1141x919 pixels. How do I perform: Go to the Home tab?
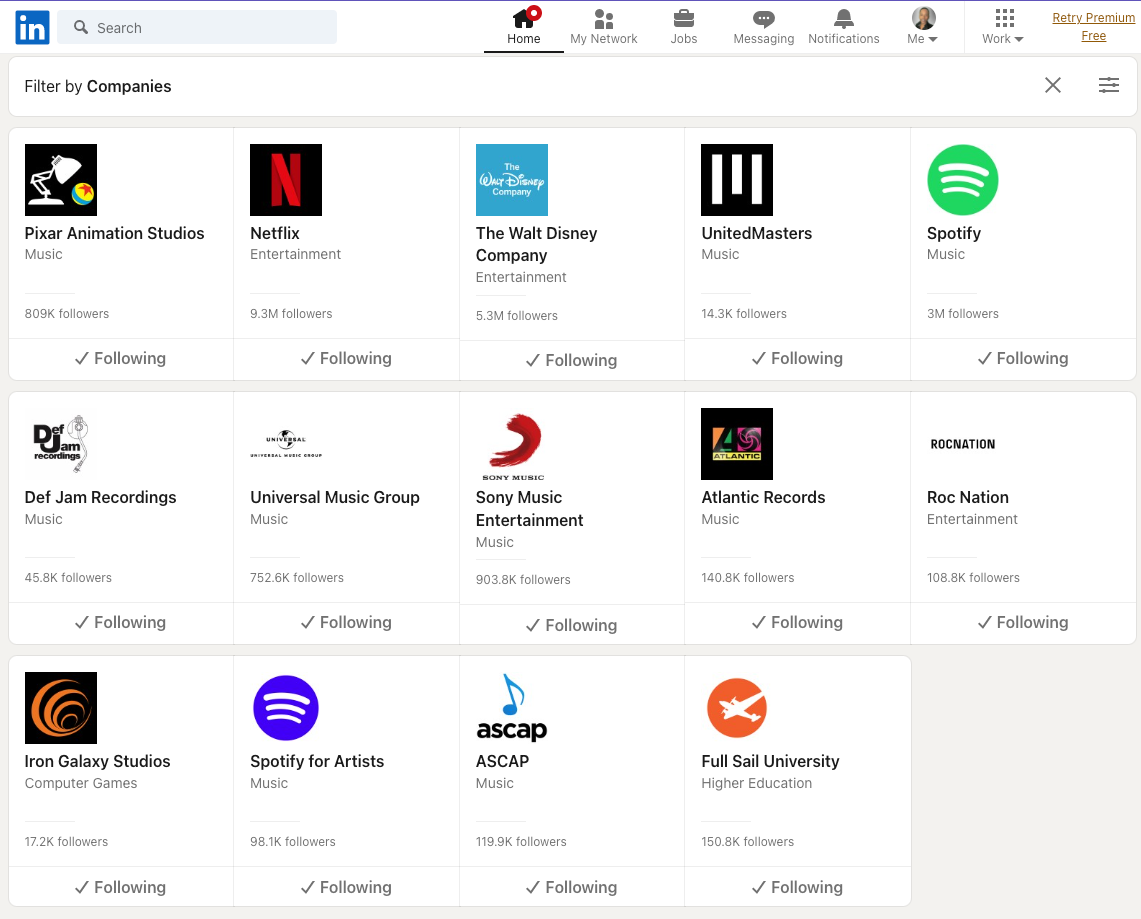click(523, 27)
